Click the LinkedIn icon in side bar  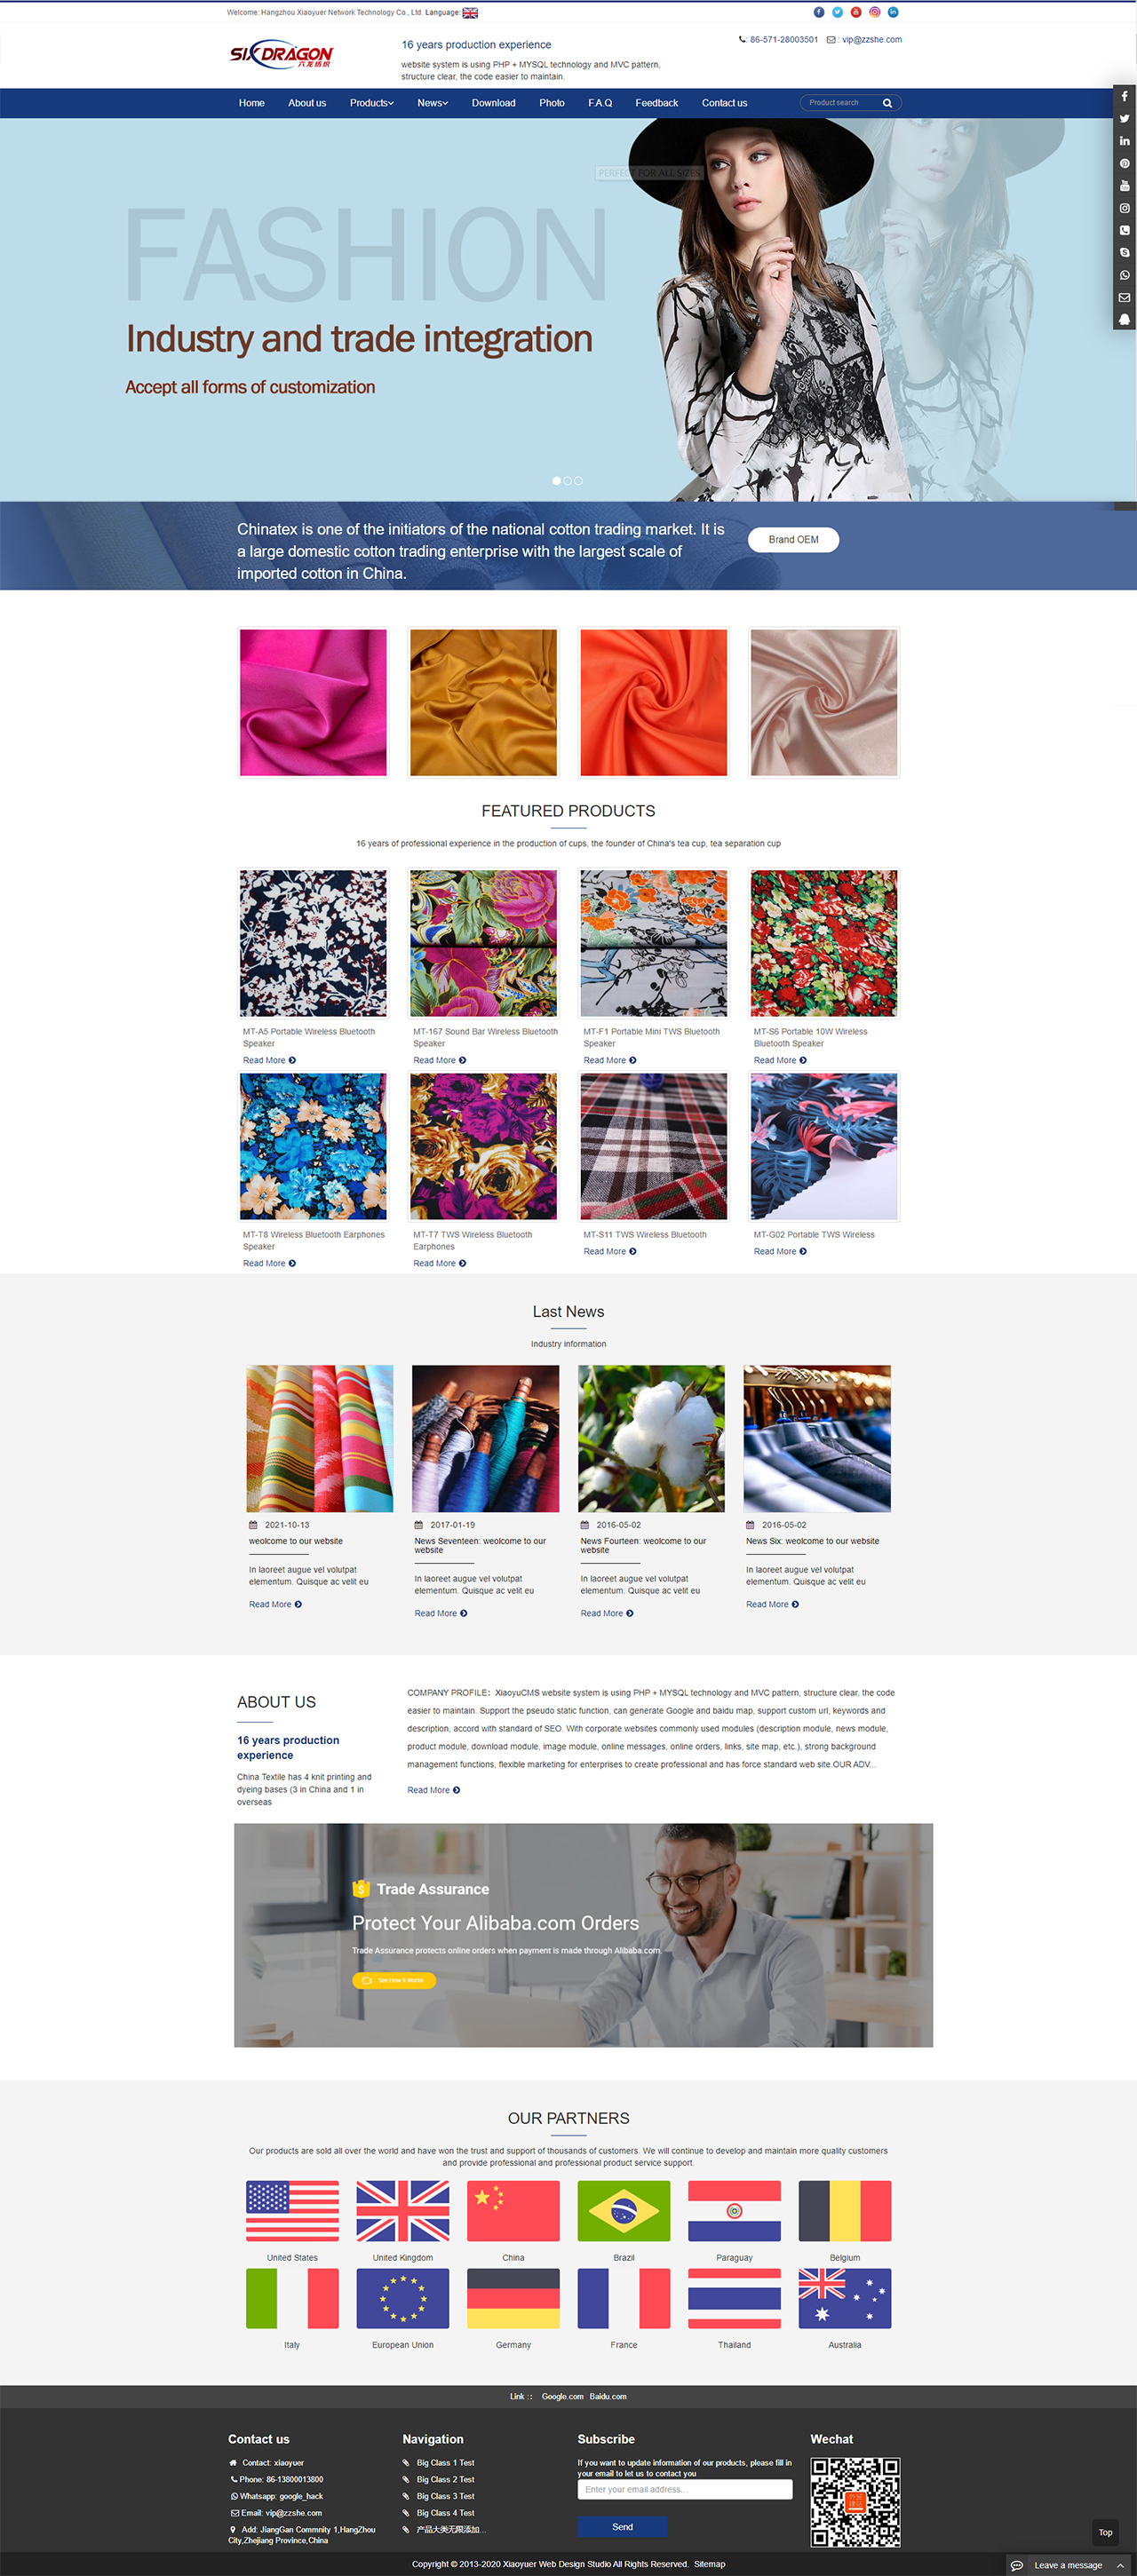tap(1124, 141)
